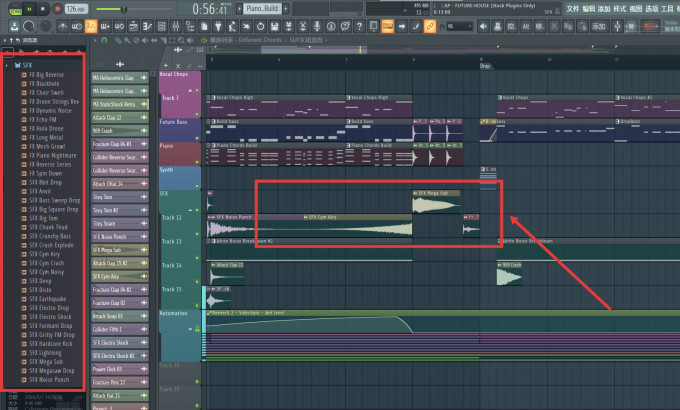This screenshot has width=680, height=410.
Task: Pause playback with the pause button
Action: click(x=29, y=9)
